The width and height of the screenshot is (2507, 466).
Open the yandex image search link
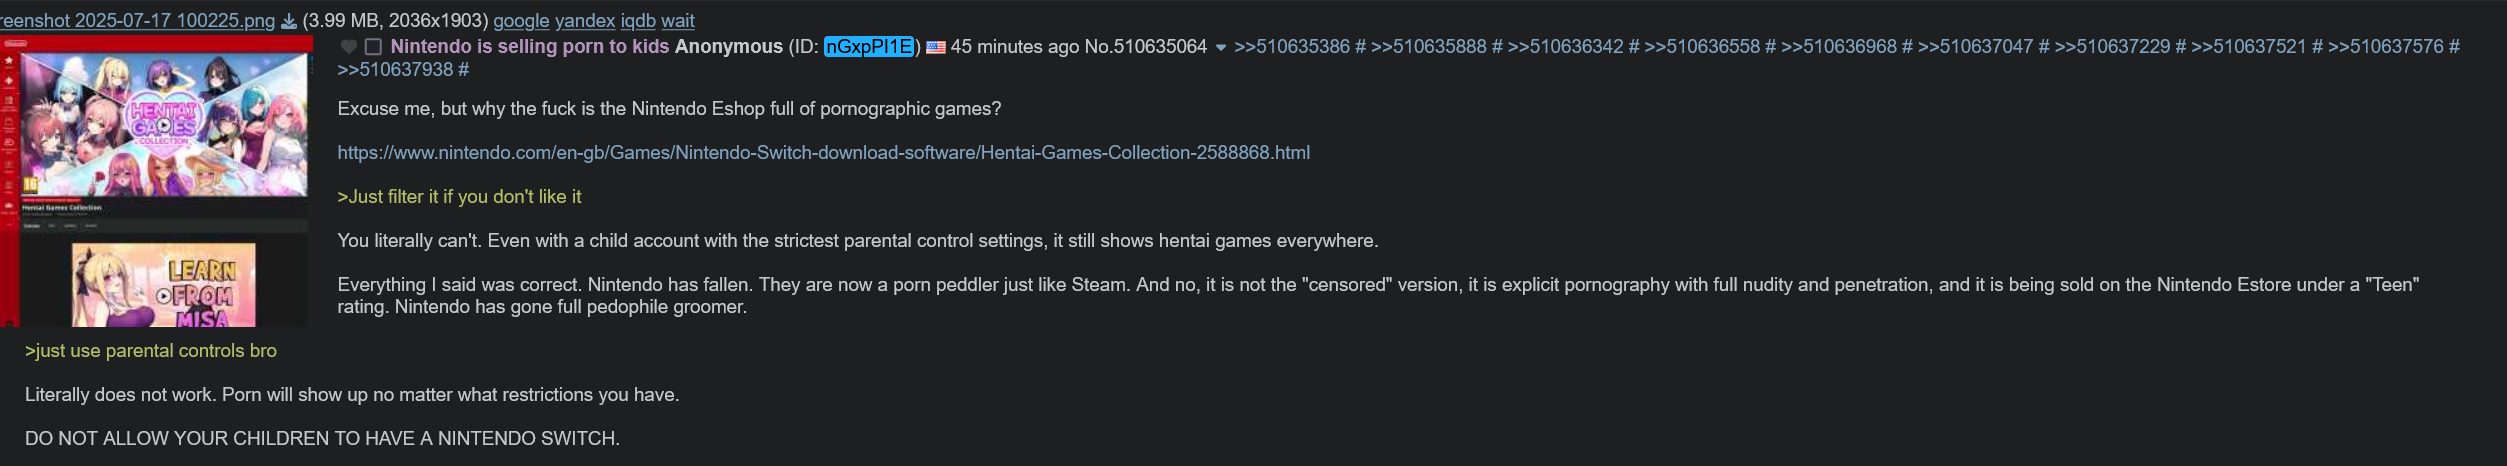[x=585, y=21]
